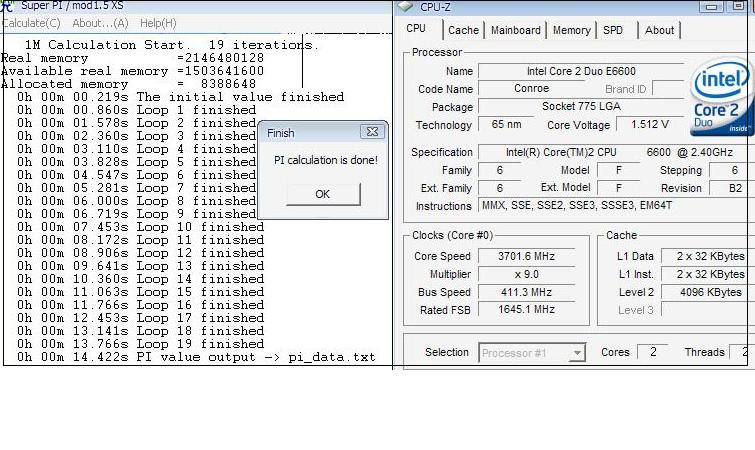Click the Family value 6
The width and height of the screenshot is (755, 450).
(500, 170)
